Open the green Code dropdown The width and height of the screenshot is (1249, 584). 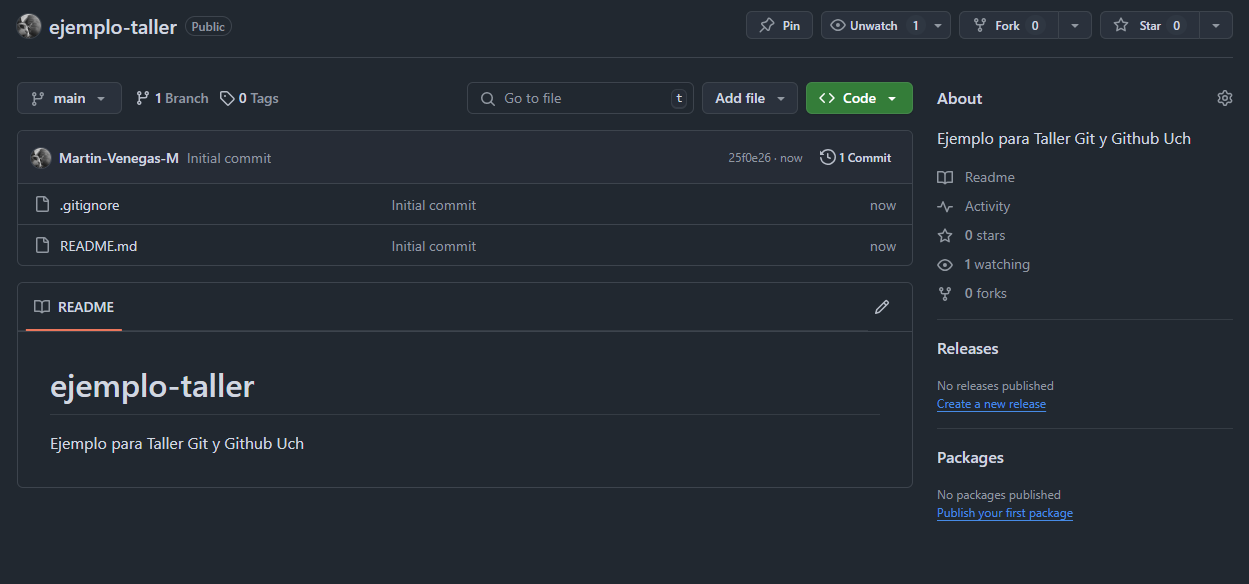pyautogui.click(x=859, y=98)
